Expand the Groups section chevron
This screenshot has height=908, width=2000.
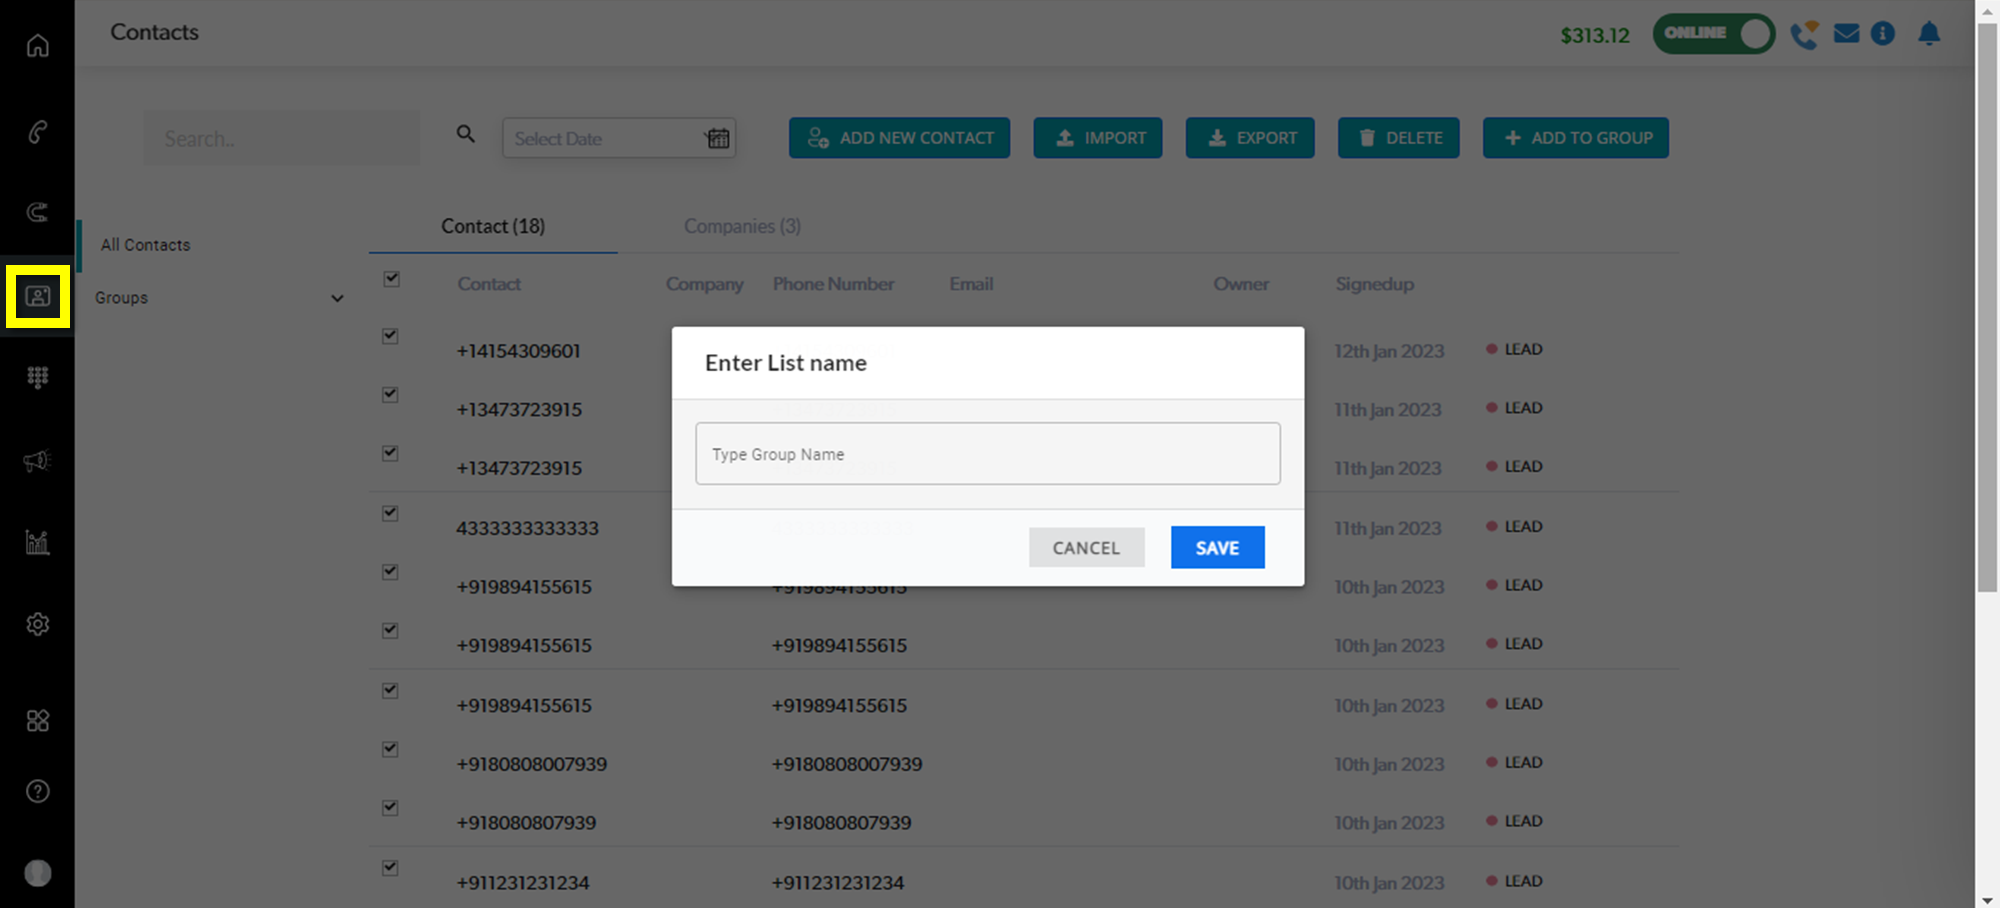pyautogui.click(x=337, y=298)
